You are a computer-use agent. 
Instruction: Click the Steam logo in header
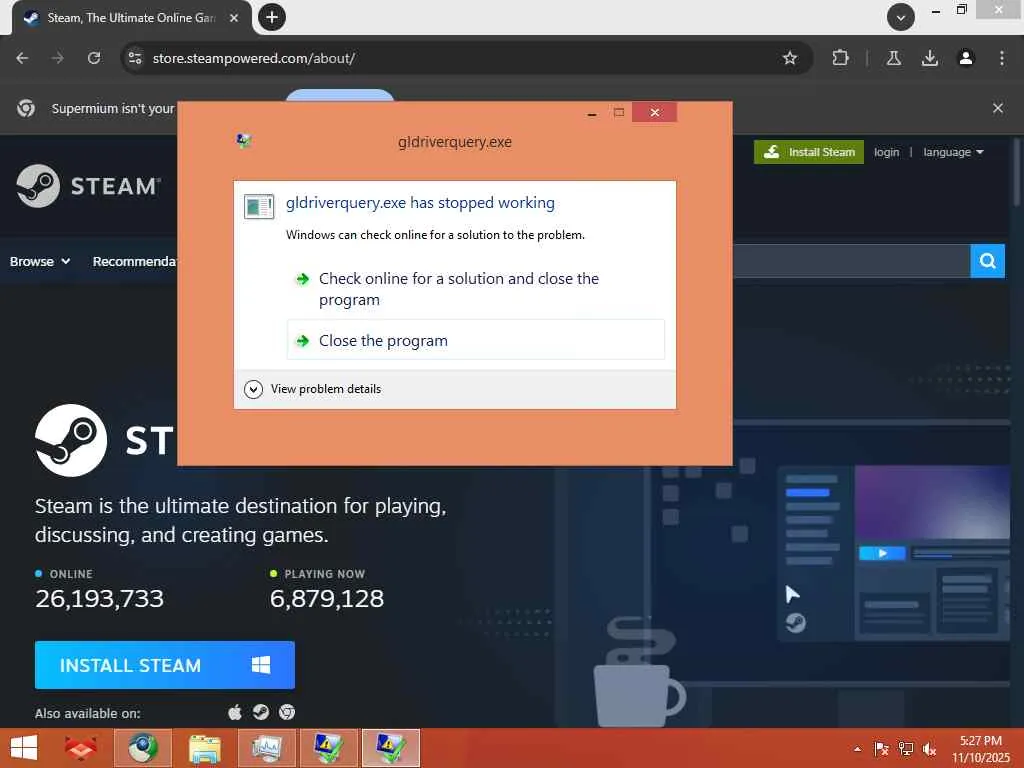click(88, 186)
